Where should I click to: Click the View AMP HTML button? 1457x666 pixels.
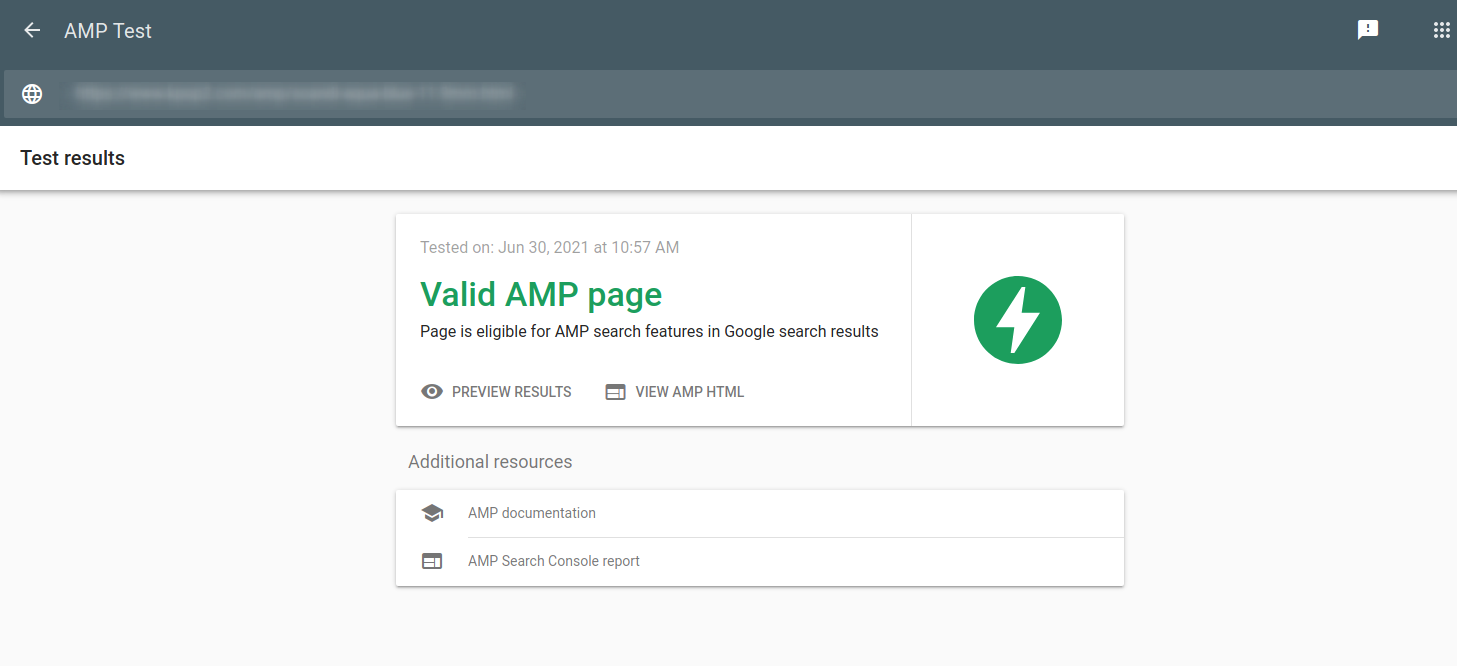675,392
